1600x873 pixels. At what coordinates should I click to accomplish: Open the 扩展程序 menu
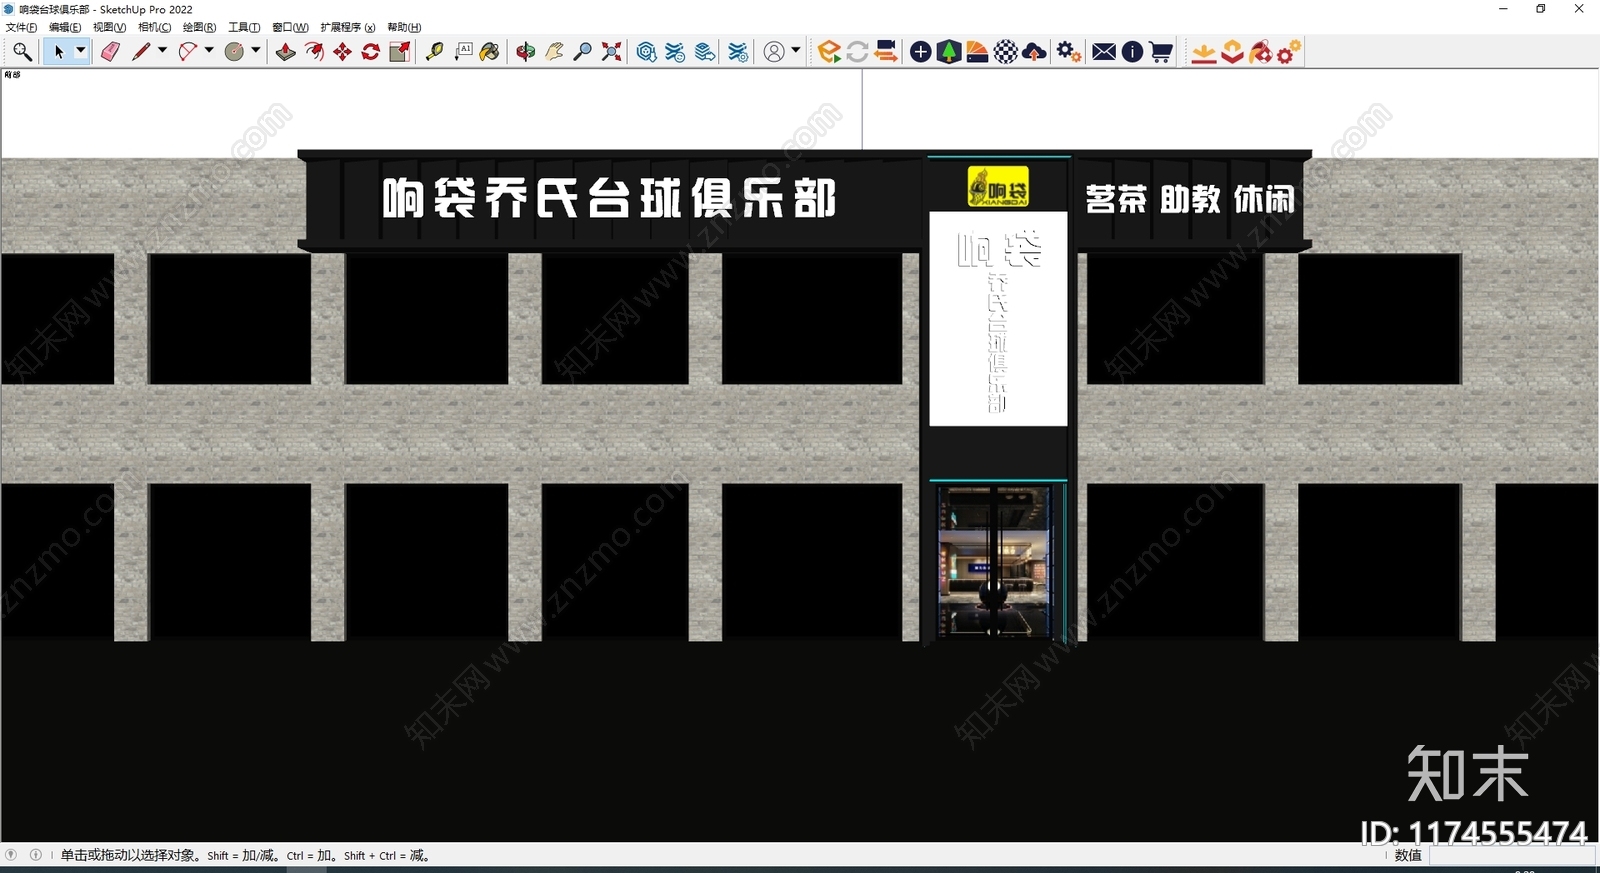[347, 27]
